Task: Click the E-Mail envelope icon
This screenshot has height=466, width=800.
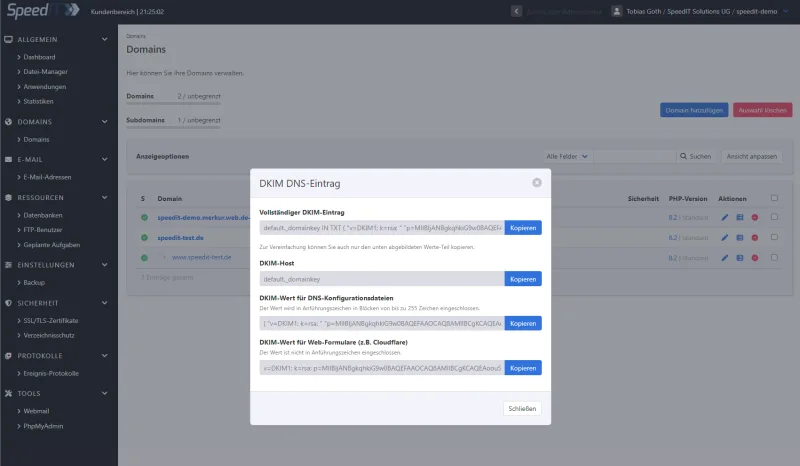Action: [8, 159]
